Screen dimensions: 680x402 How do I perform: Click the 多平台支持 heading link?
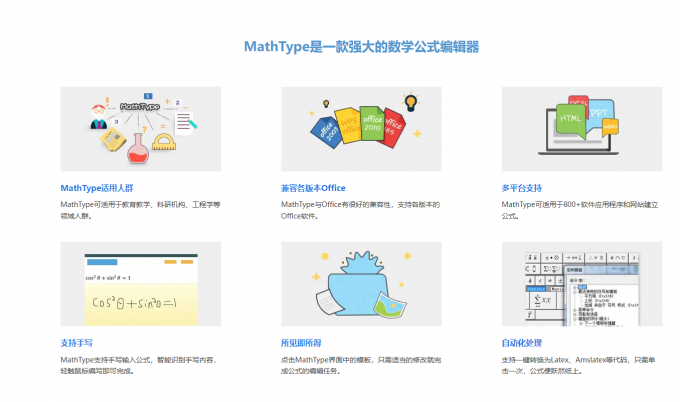coord(522,188)
